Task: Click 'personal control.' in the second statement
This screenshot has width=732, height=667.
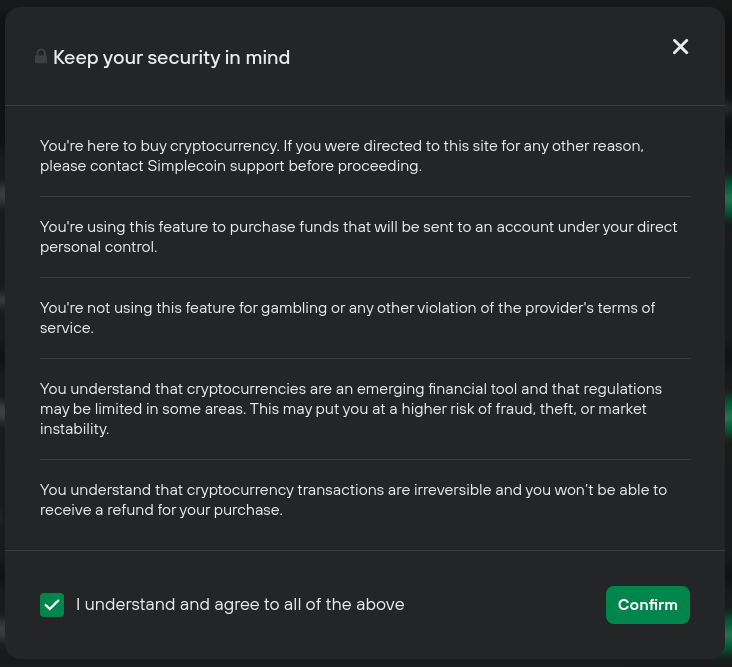Action: [98, 247]
